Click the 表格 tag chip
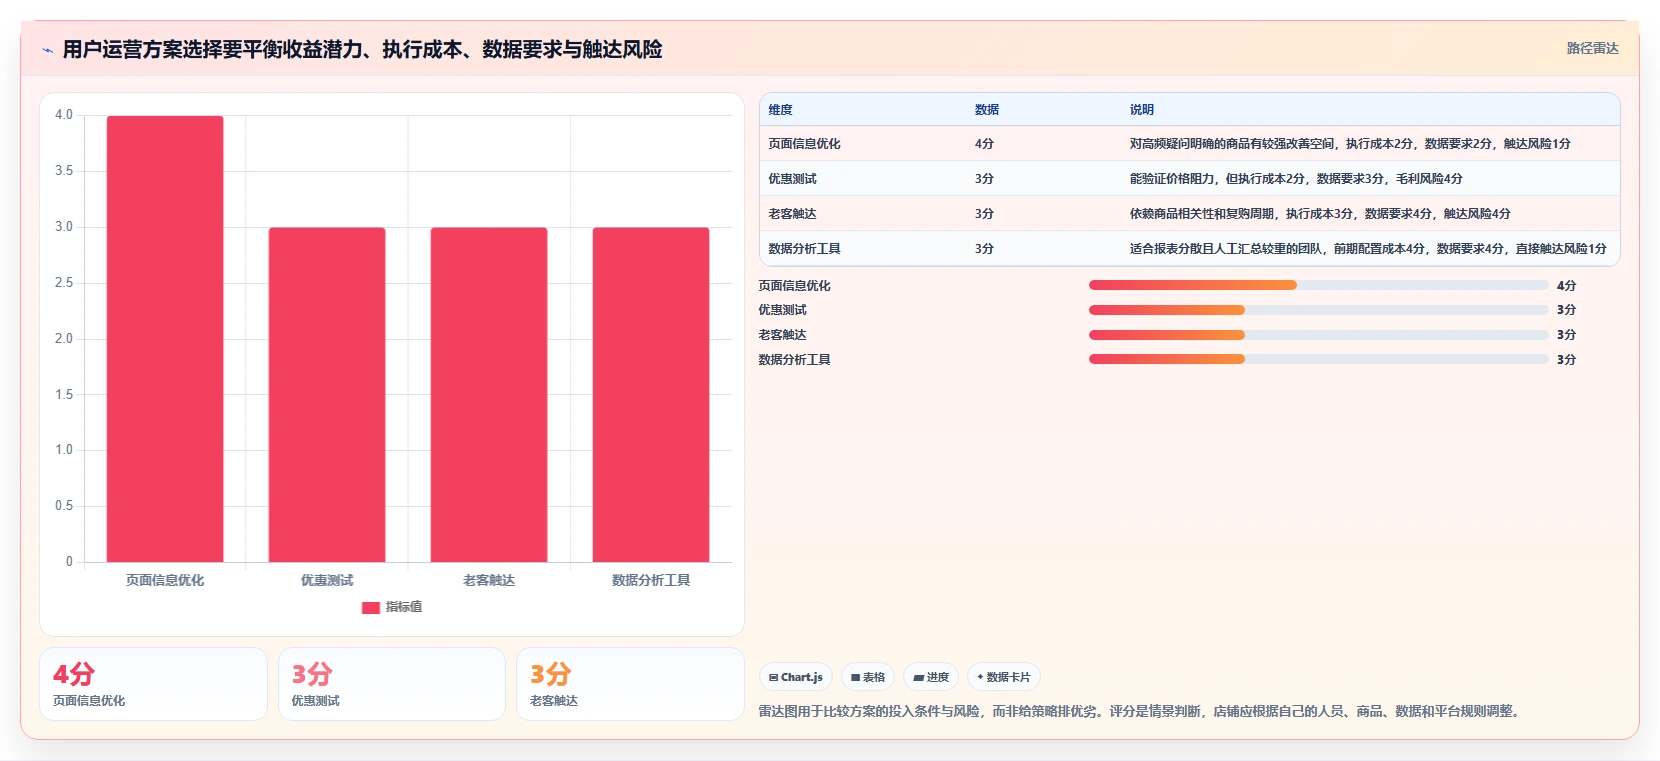 pos(868,677)
